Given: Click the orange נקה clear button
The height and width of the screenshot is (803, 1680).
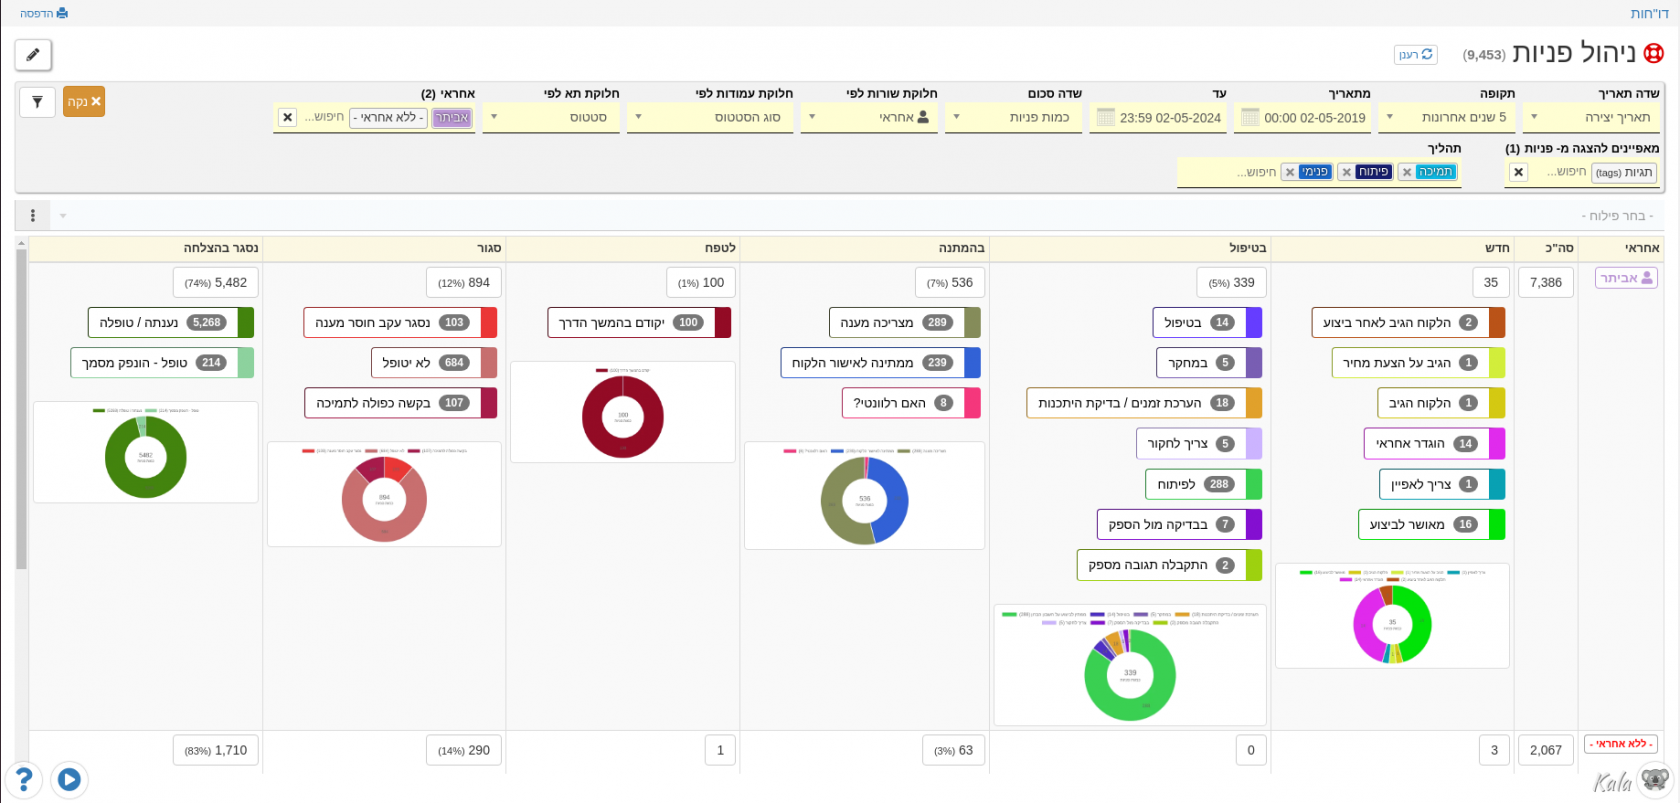Looking at the screenshot, I should (84, 102).
